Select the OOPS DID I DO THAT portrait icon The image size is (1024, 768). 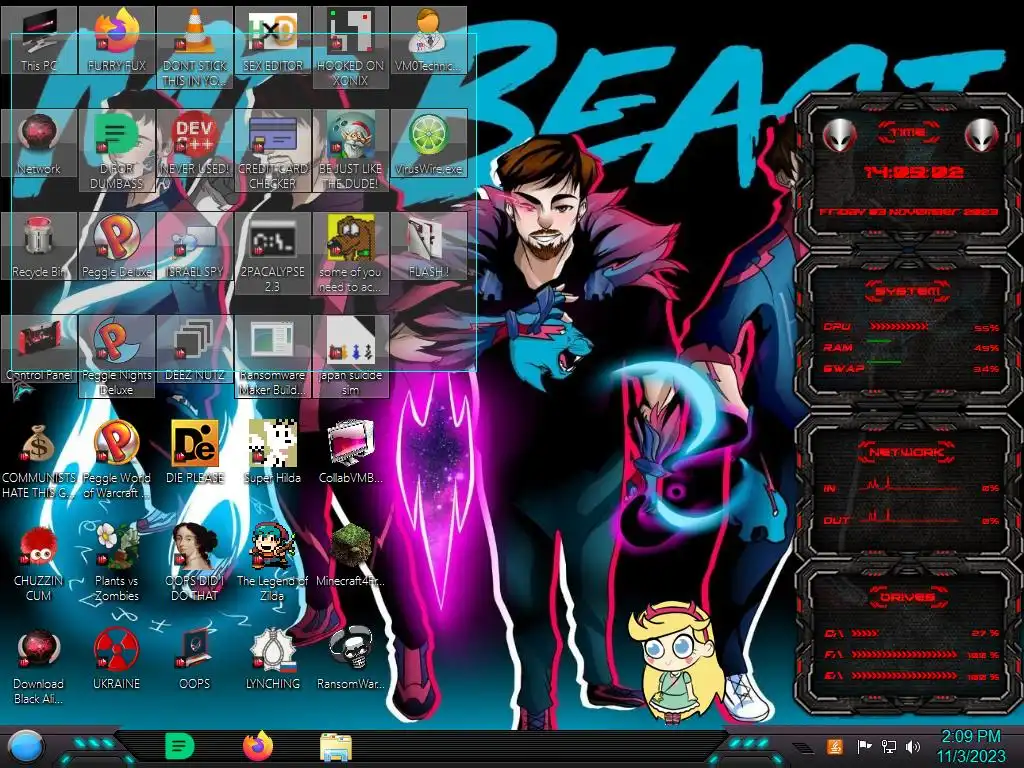195,563
